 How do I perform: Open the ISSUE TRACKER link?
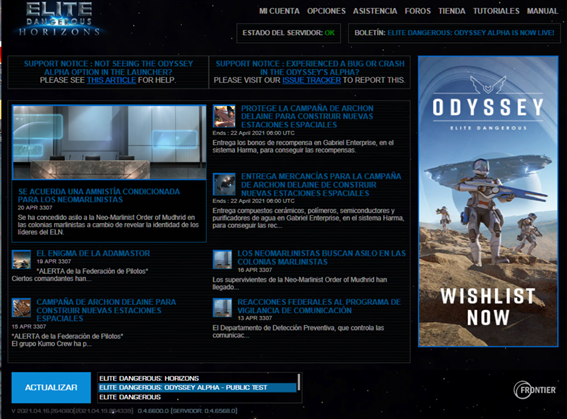311,80
